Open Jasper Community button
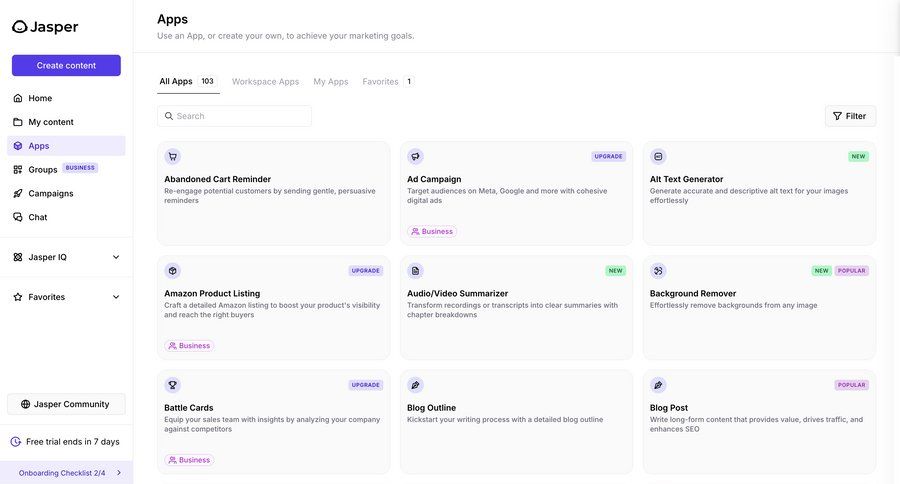 click(66, 404)
